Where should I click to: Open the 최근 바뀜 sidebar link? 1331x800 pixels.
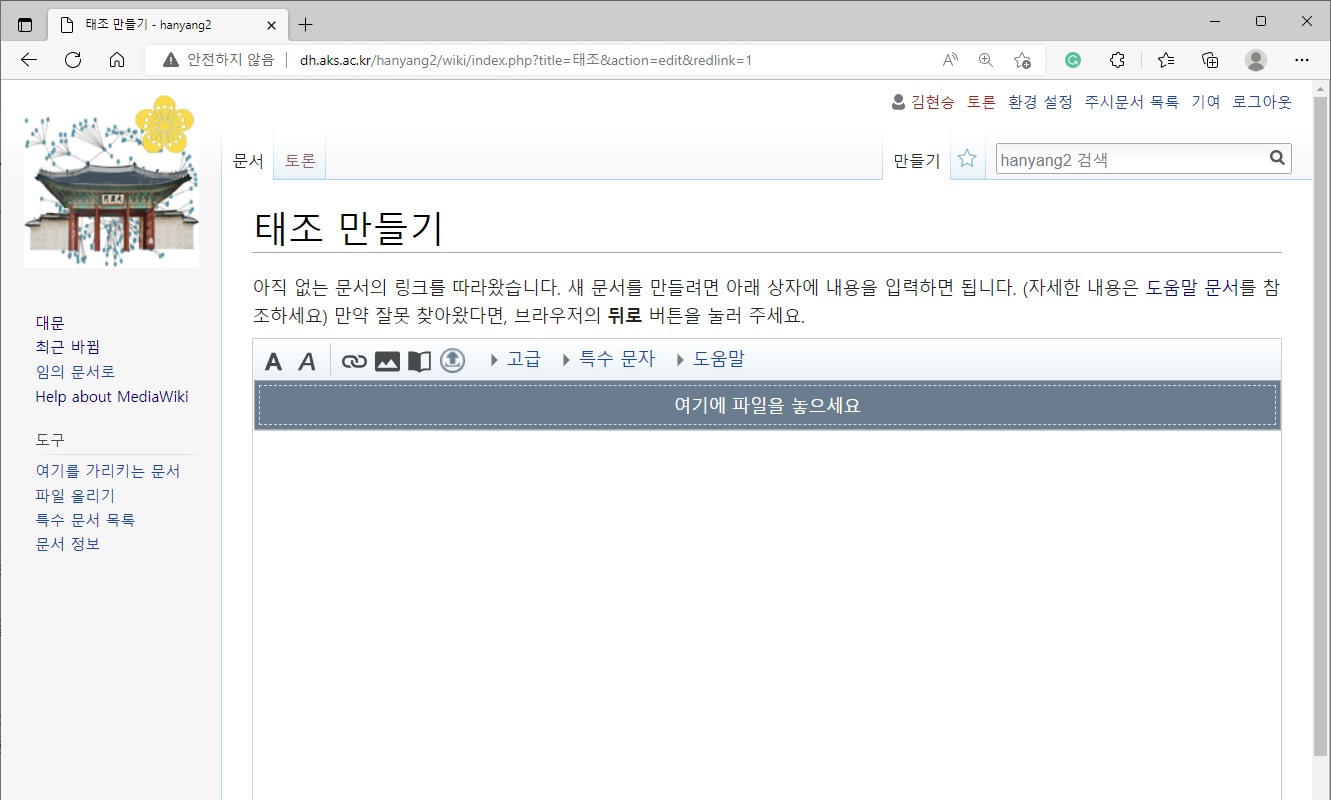pos(68,347)
